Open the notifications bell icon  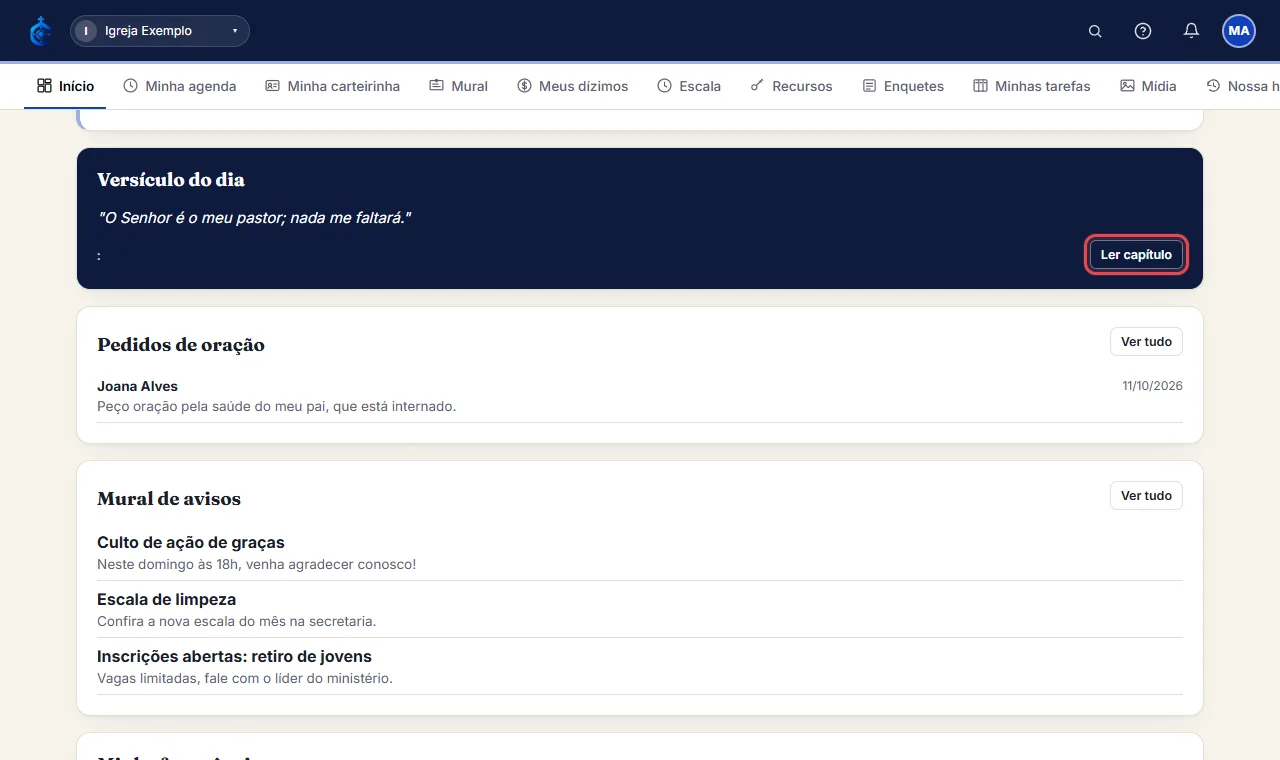[x=1191, y=31]
